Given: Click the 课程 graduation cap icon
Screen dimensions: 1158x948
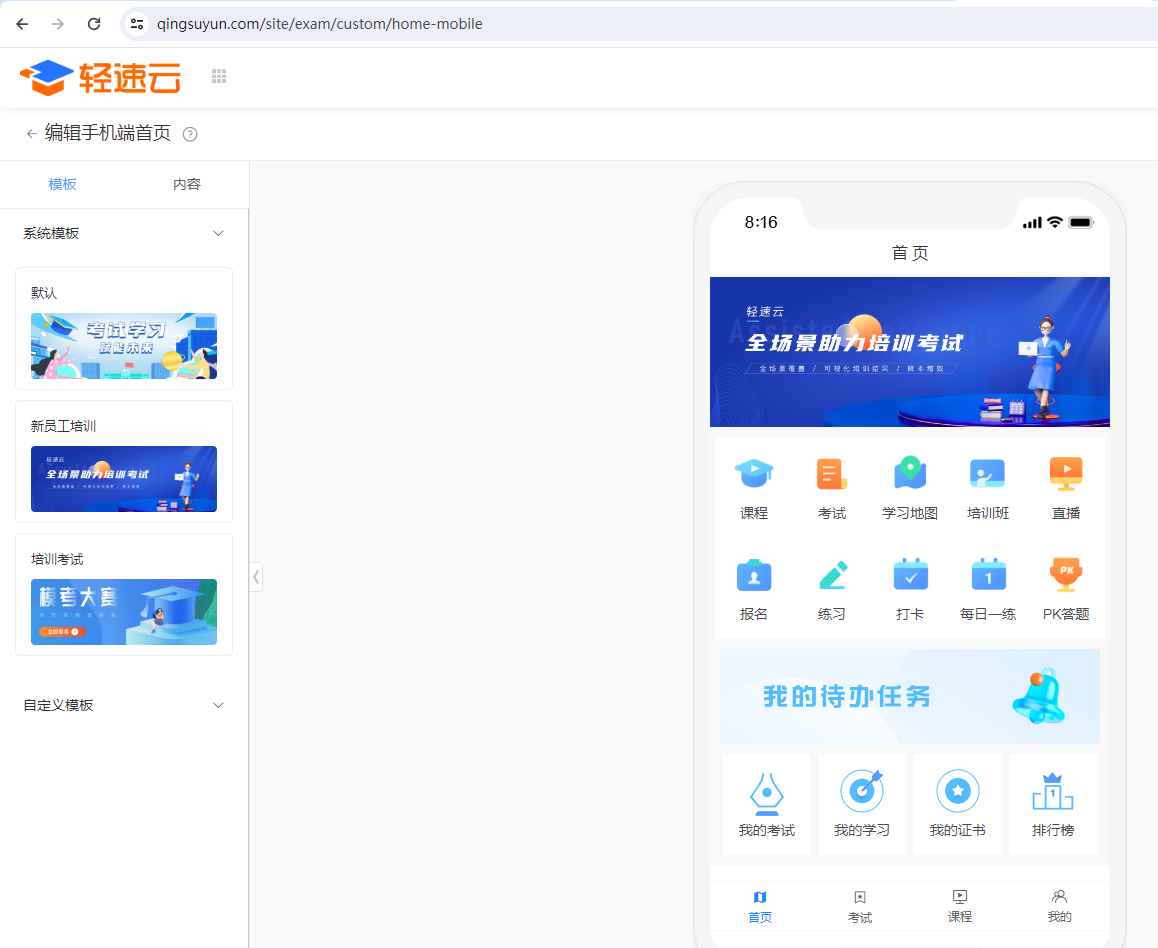Looking at the screenshot, I should [753, 473].
